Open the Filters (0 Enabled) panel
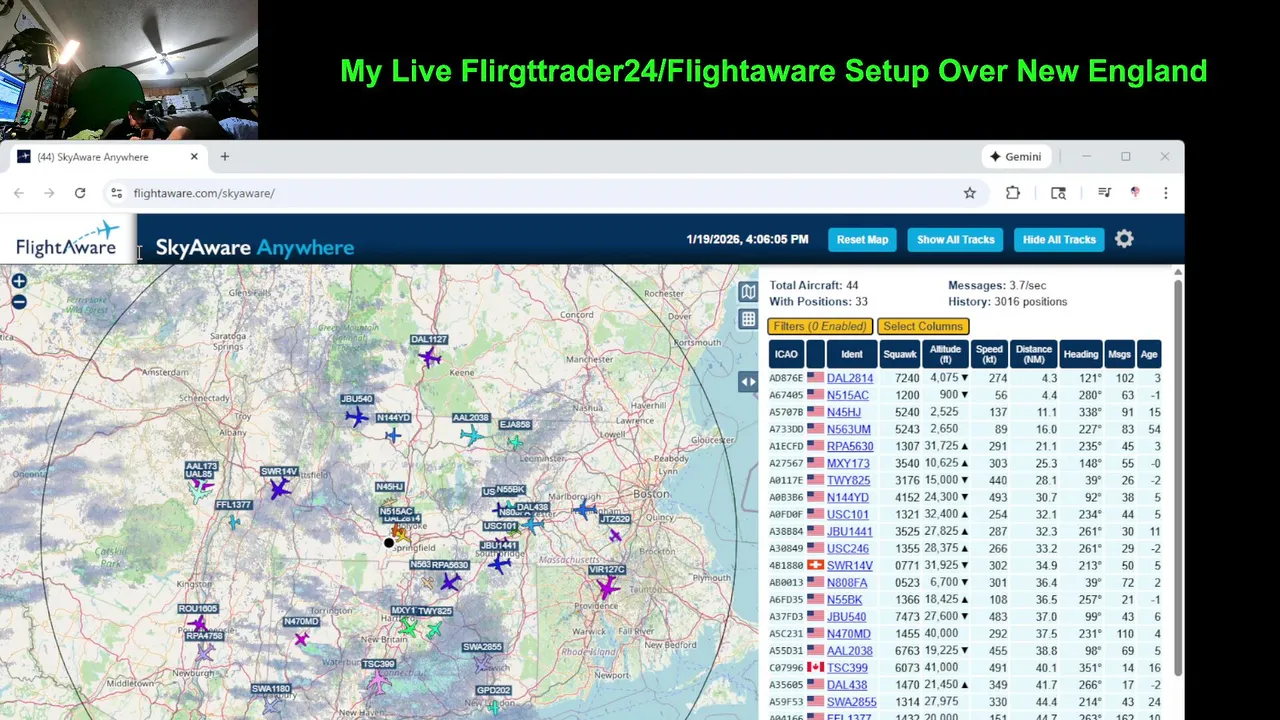Screen dimensions: 1280x720 tap(820, 326)
